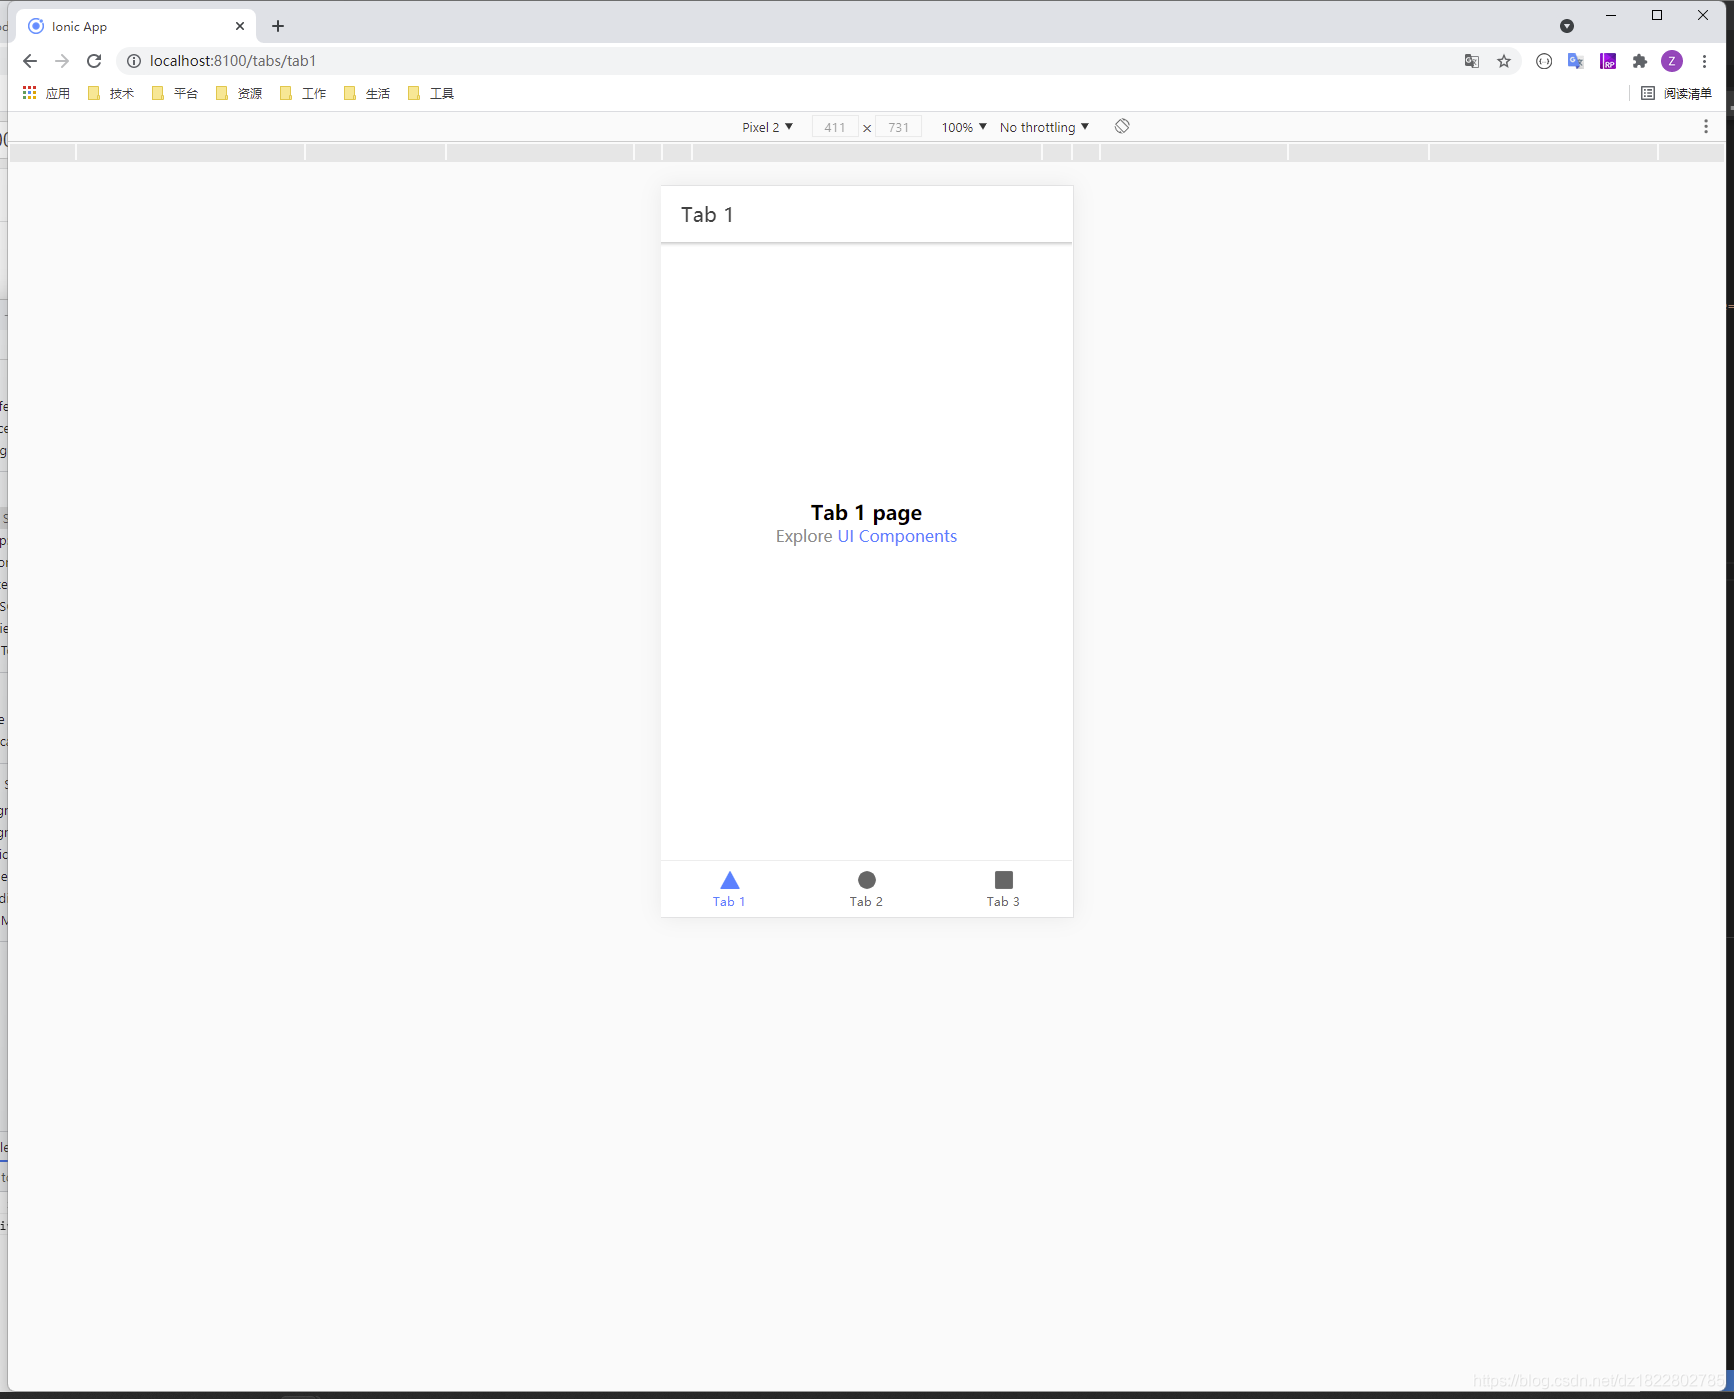Screen dimensions: 1734x1399
Task: Switch to Tab 3 square tab
Action: pos(1003,888)
